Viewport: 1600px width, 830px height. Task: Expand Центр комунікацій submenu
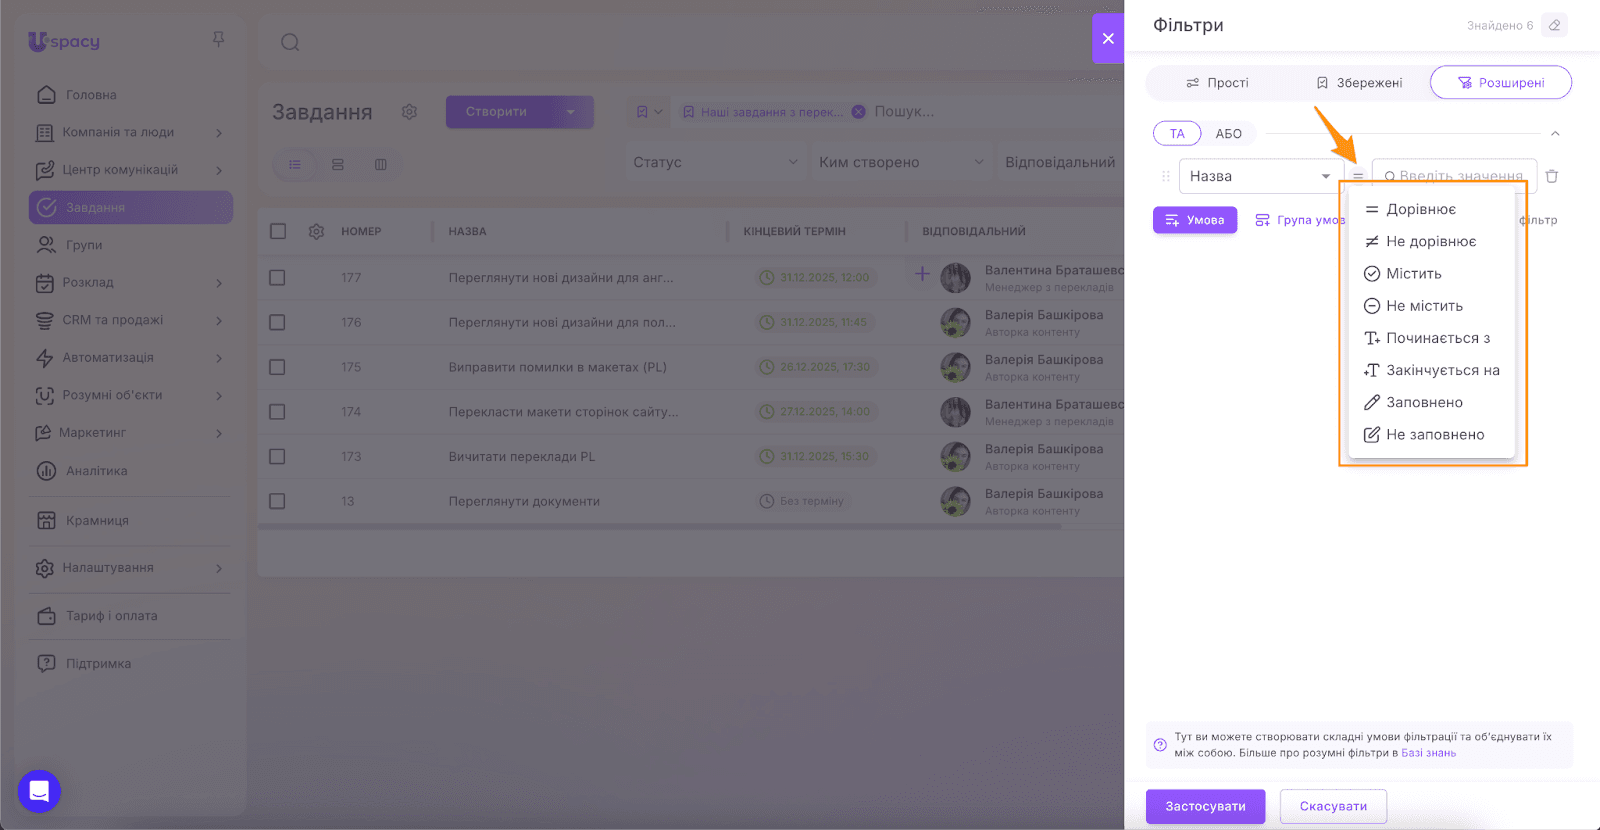pos(219,170)
